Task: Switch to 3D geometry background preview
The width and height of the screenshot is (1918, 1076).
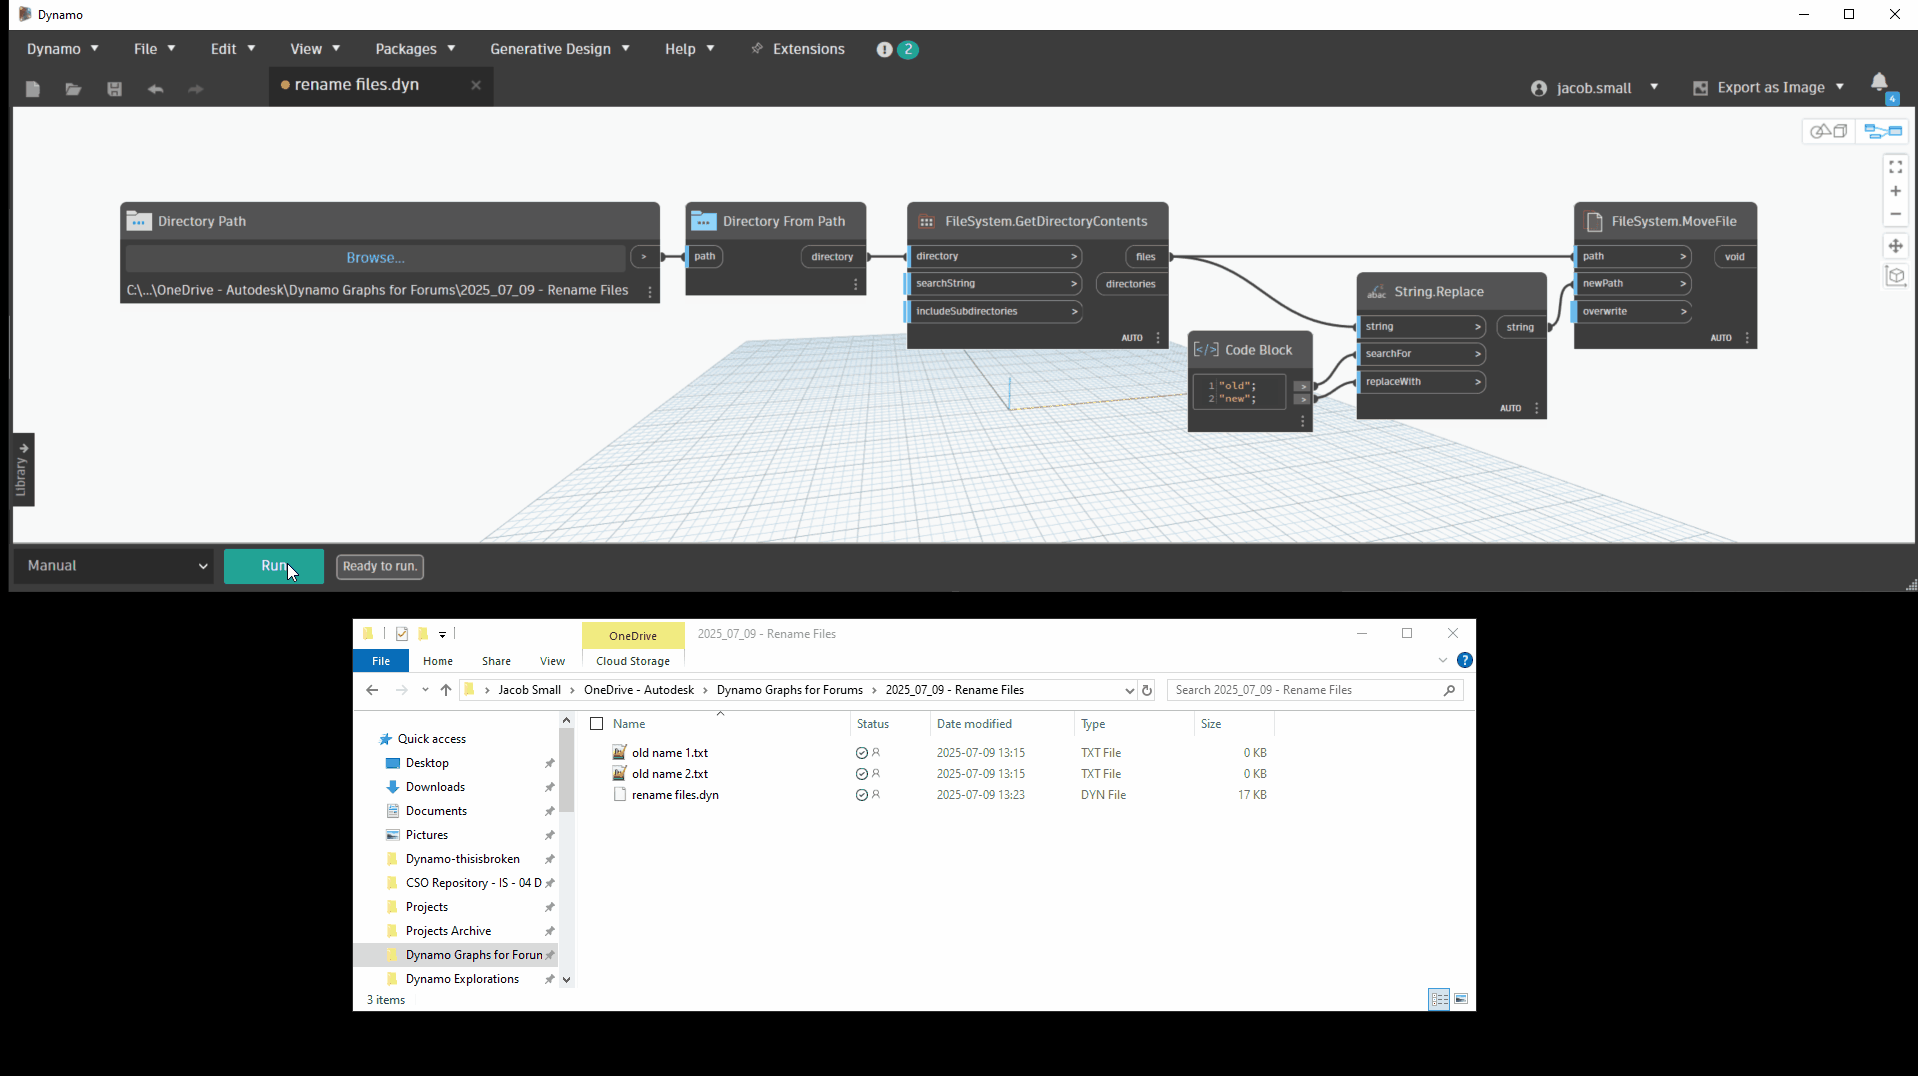Action: 1829,131
